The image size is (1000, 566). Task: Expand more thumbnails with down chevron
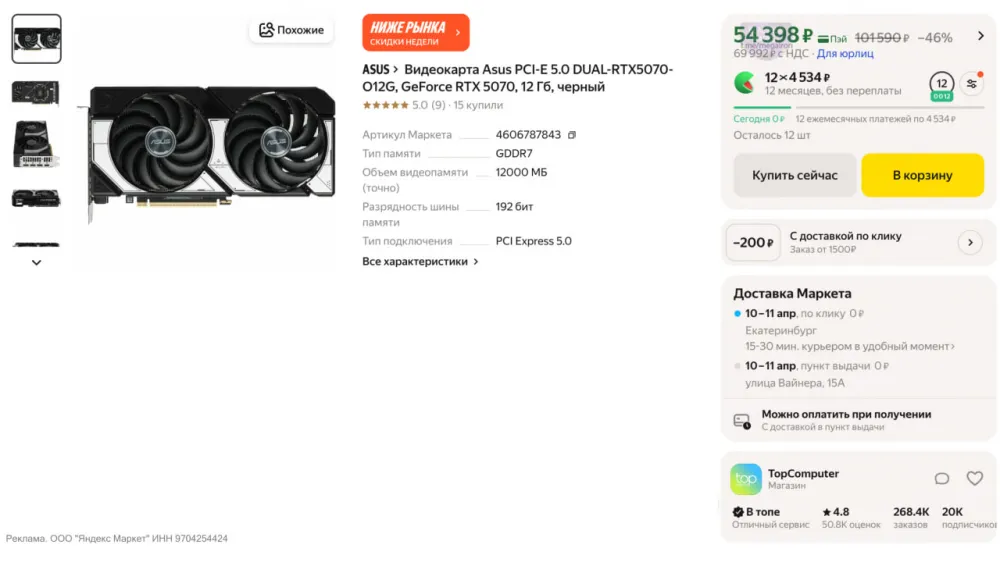tap(36, 263)
